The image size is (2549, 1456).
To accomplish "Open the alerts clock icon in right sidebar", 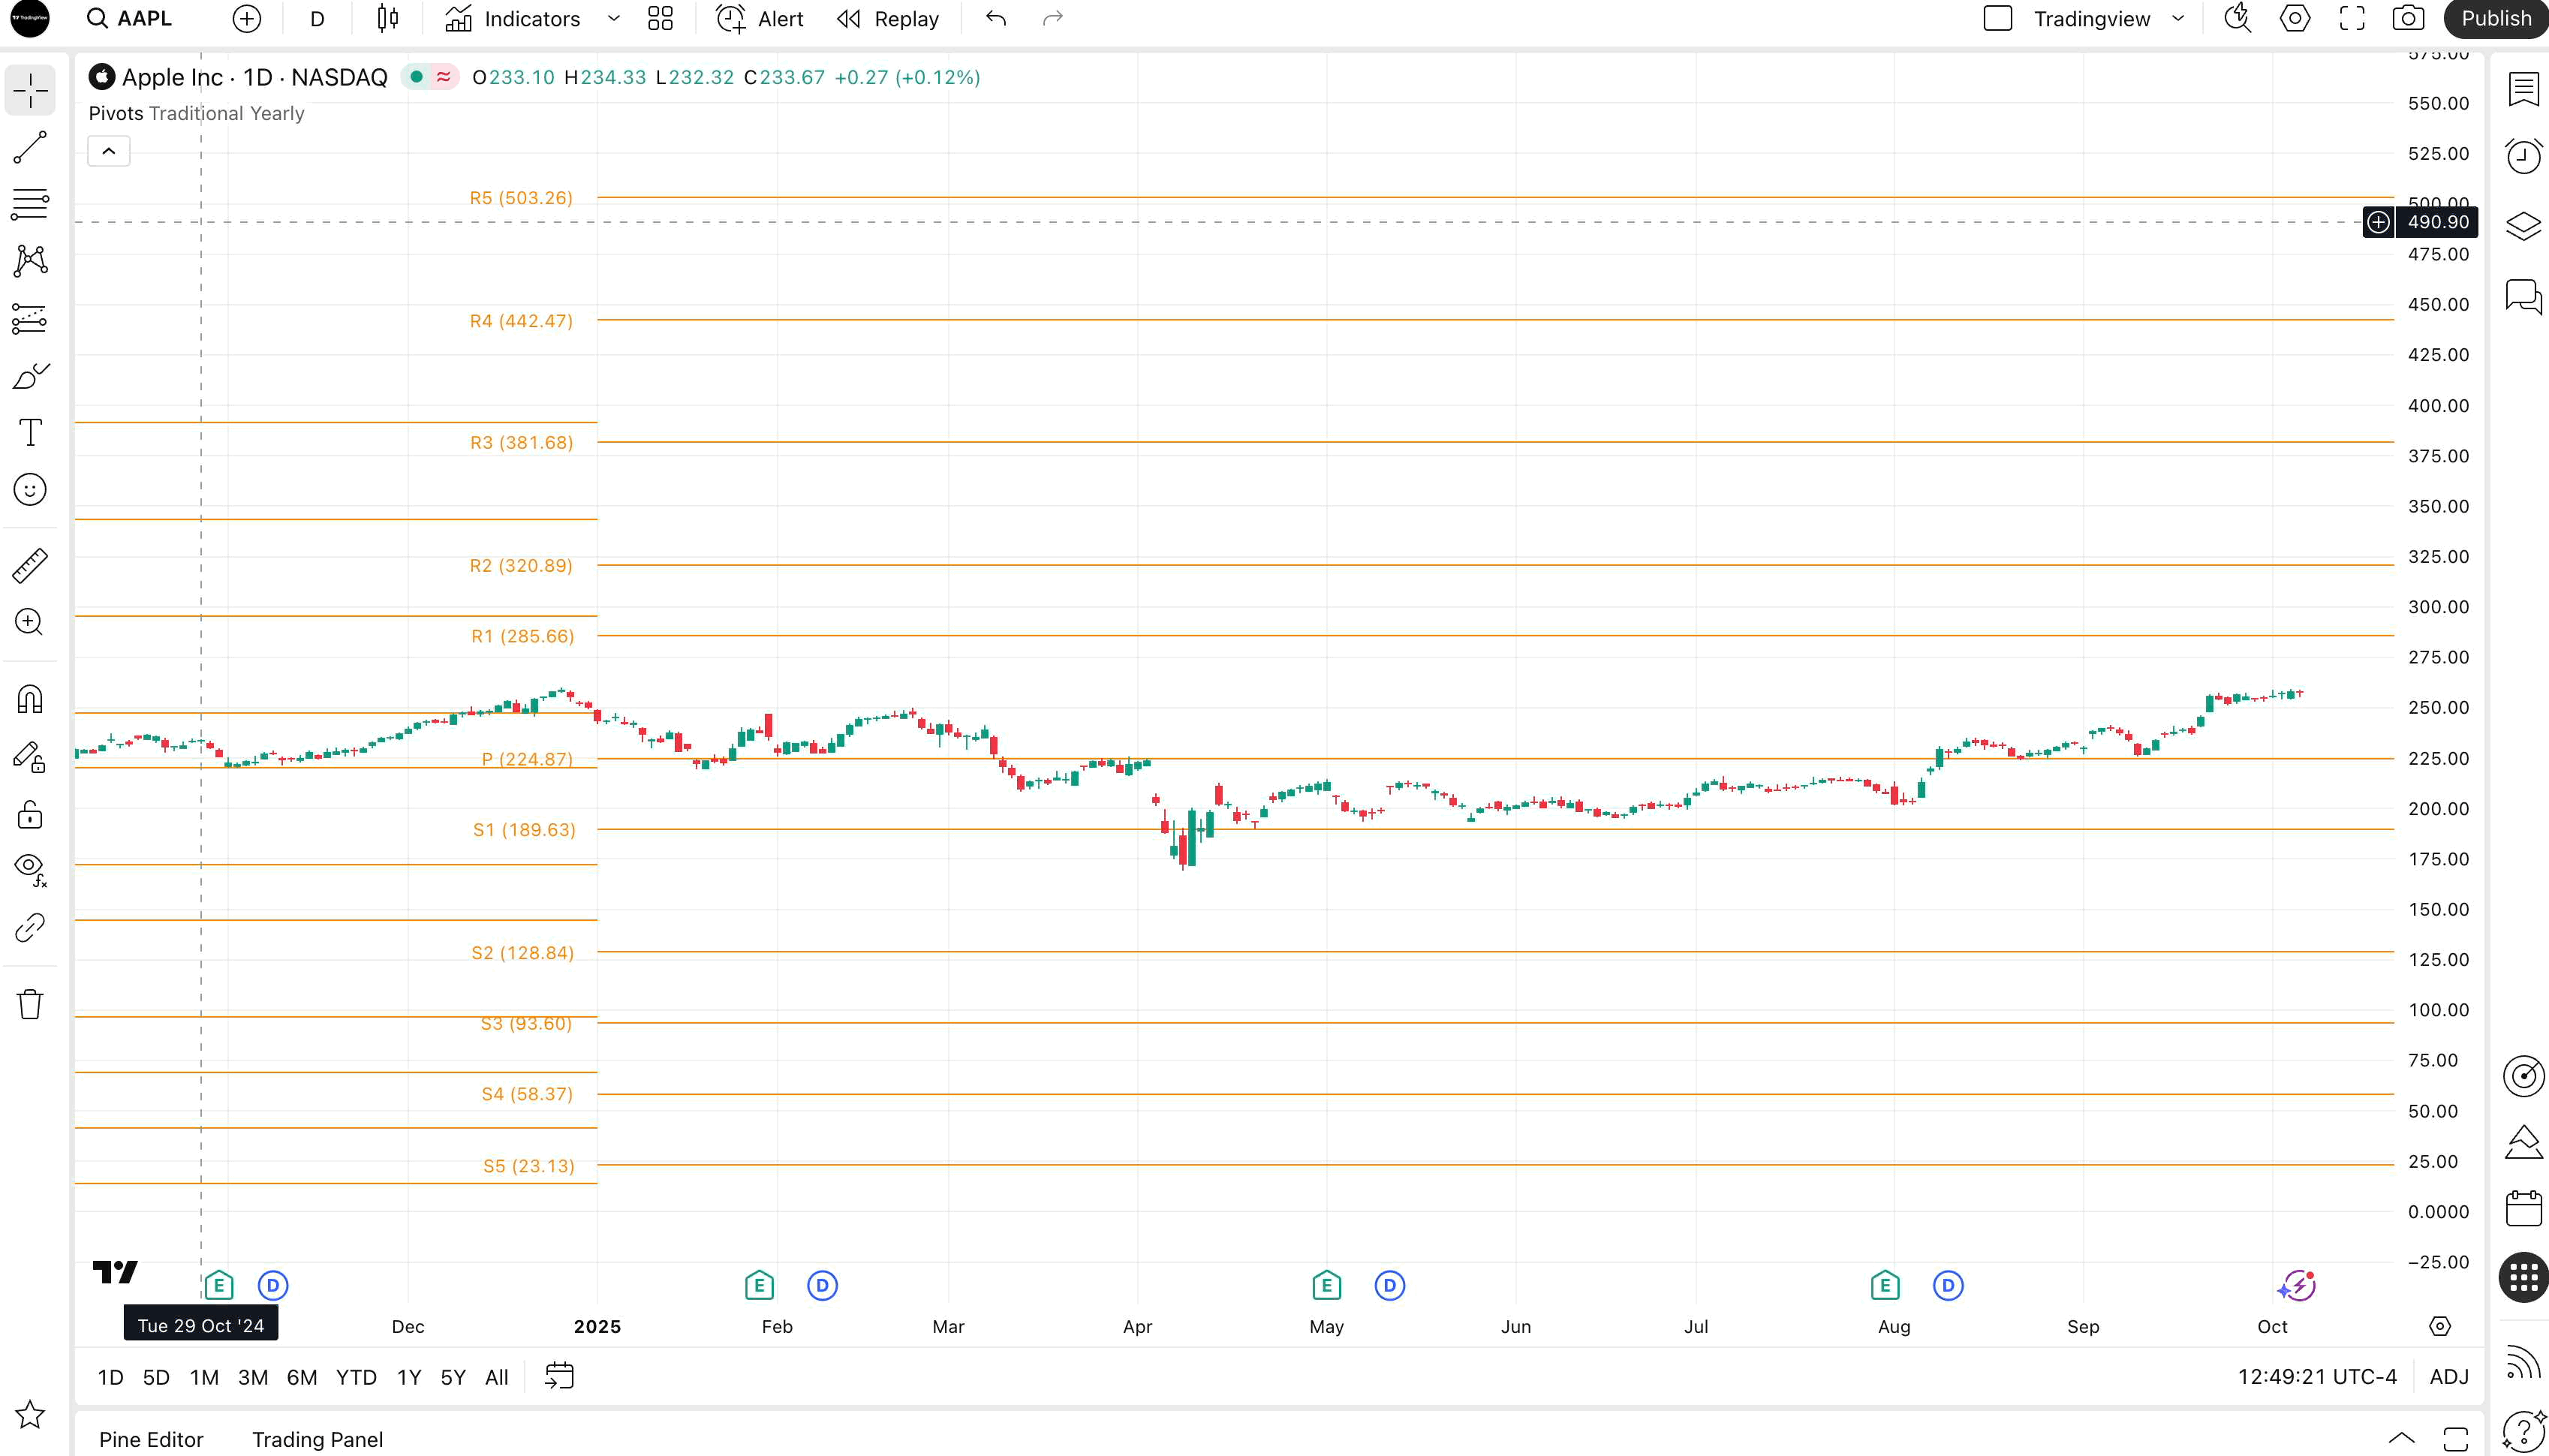I will [x=2523, y=156].
